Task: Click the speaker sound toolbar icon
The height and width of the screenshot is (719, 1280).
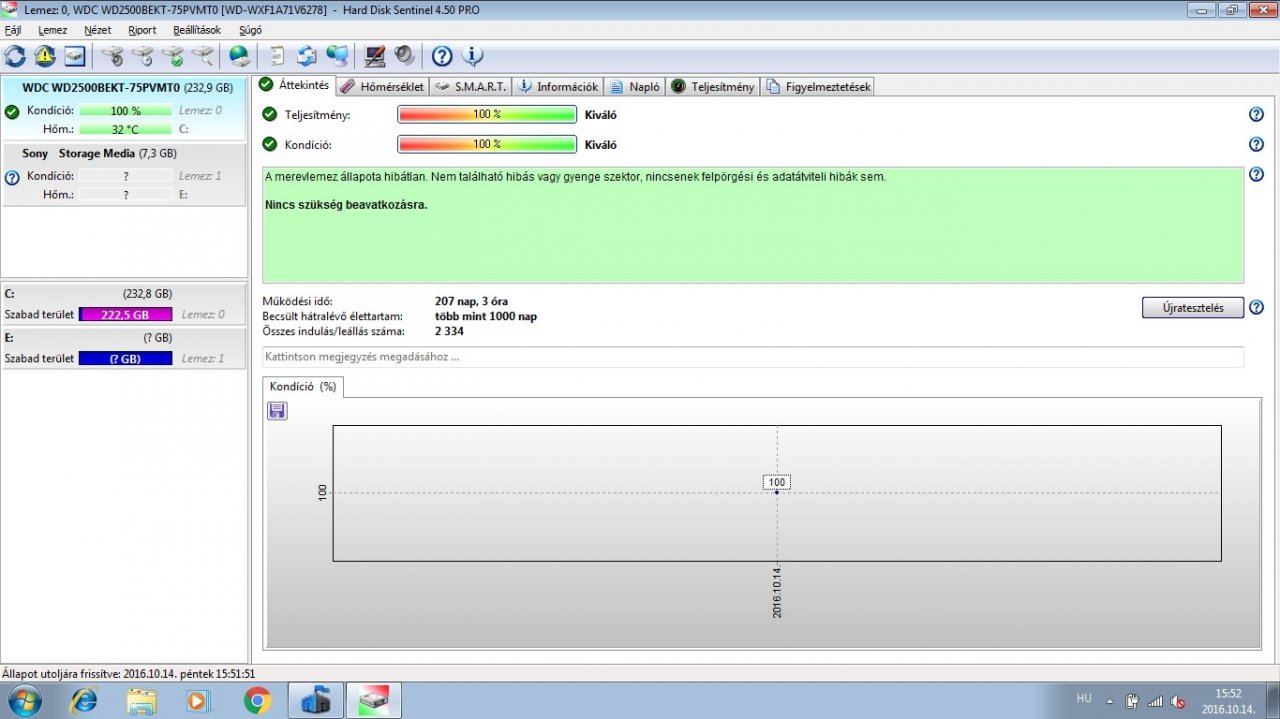Action: [404, 56]
